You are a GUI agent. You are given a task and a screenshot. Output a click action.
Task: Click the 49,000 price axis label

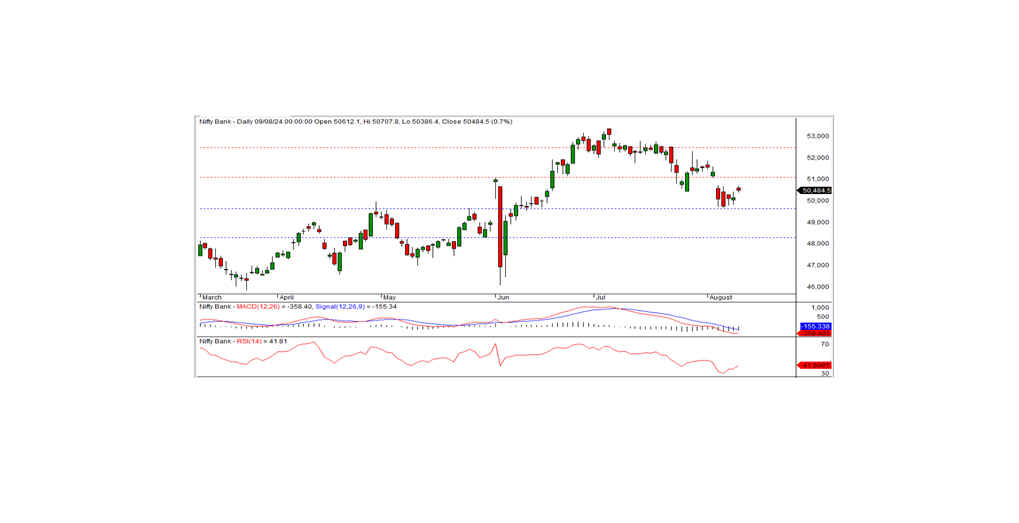(817, 222)
